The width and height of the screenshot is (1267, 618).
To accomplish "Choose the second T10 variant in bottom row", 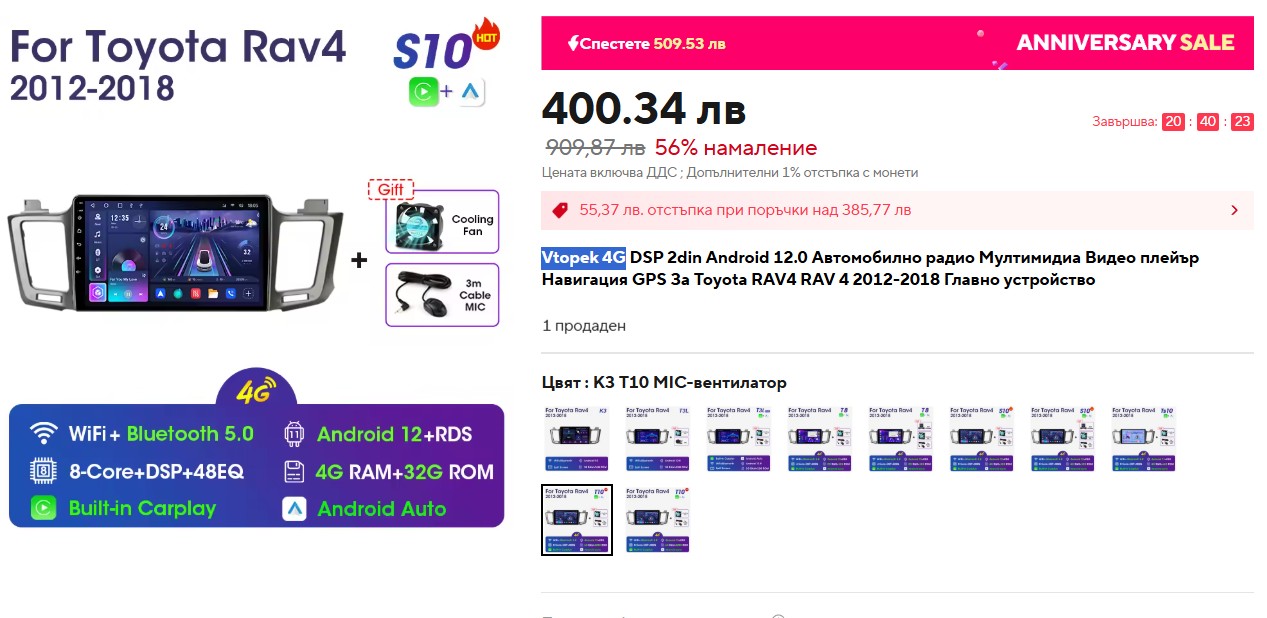I will [657, 519].
